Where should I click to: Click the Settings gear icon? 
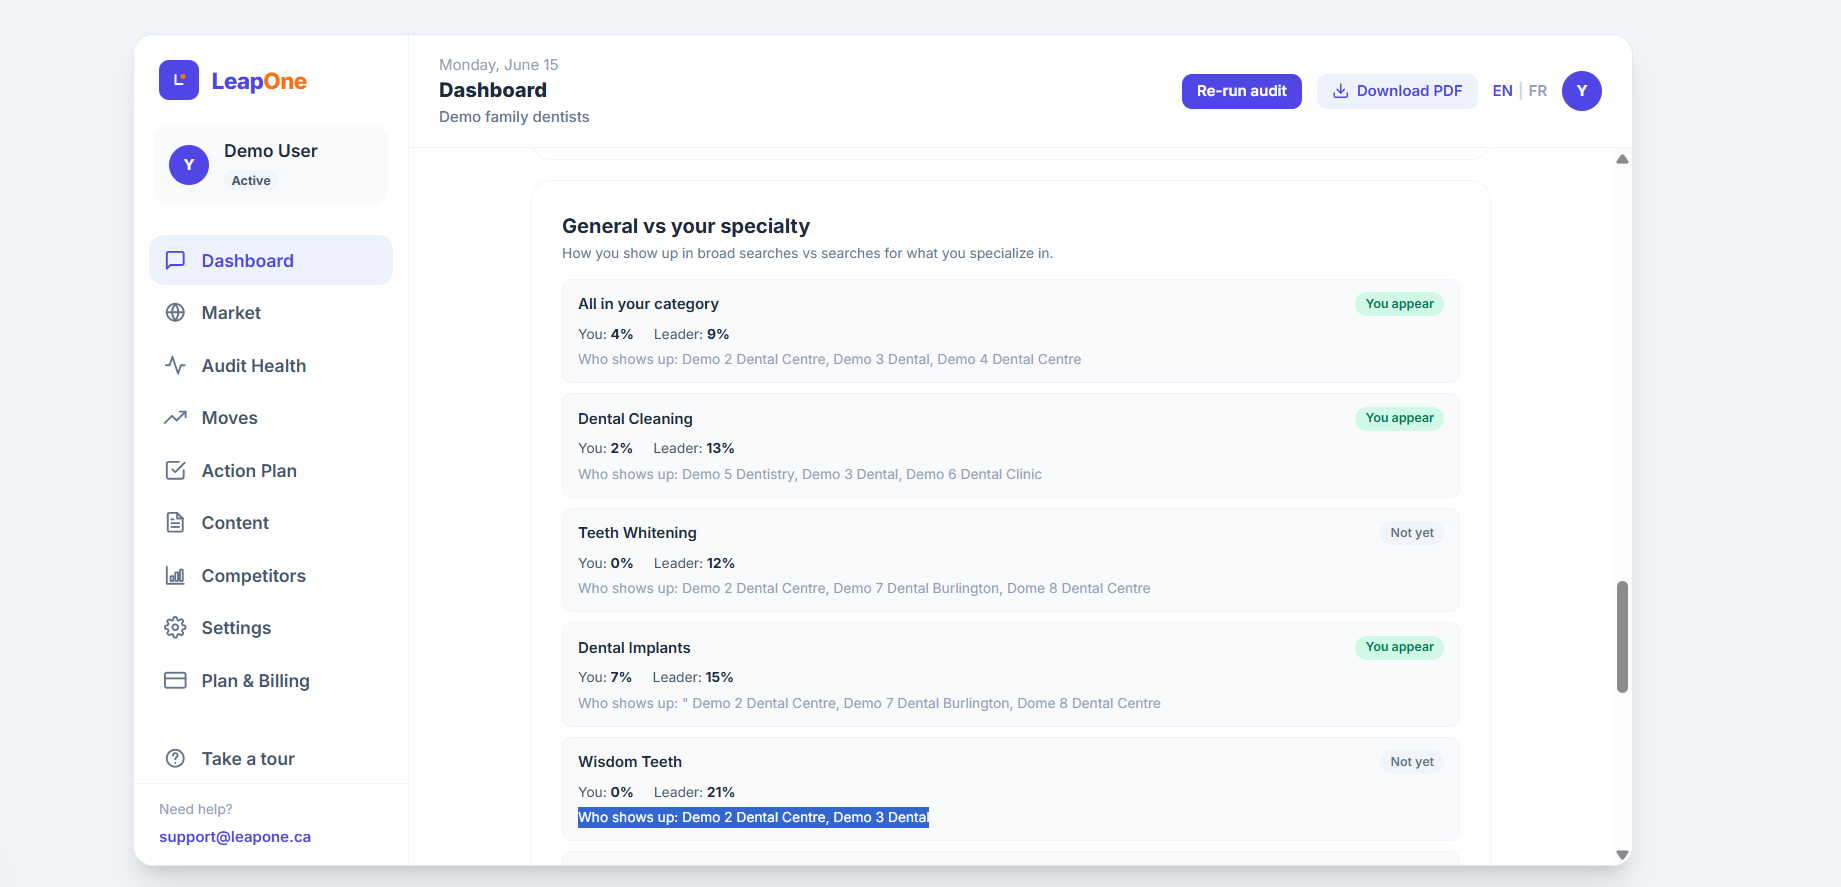175,627
